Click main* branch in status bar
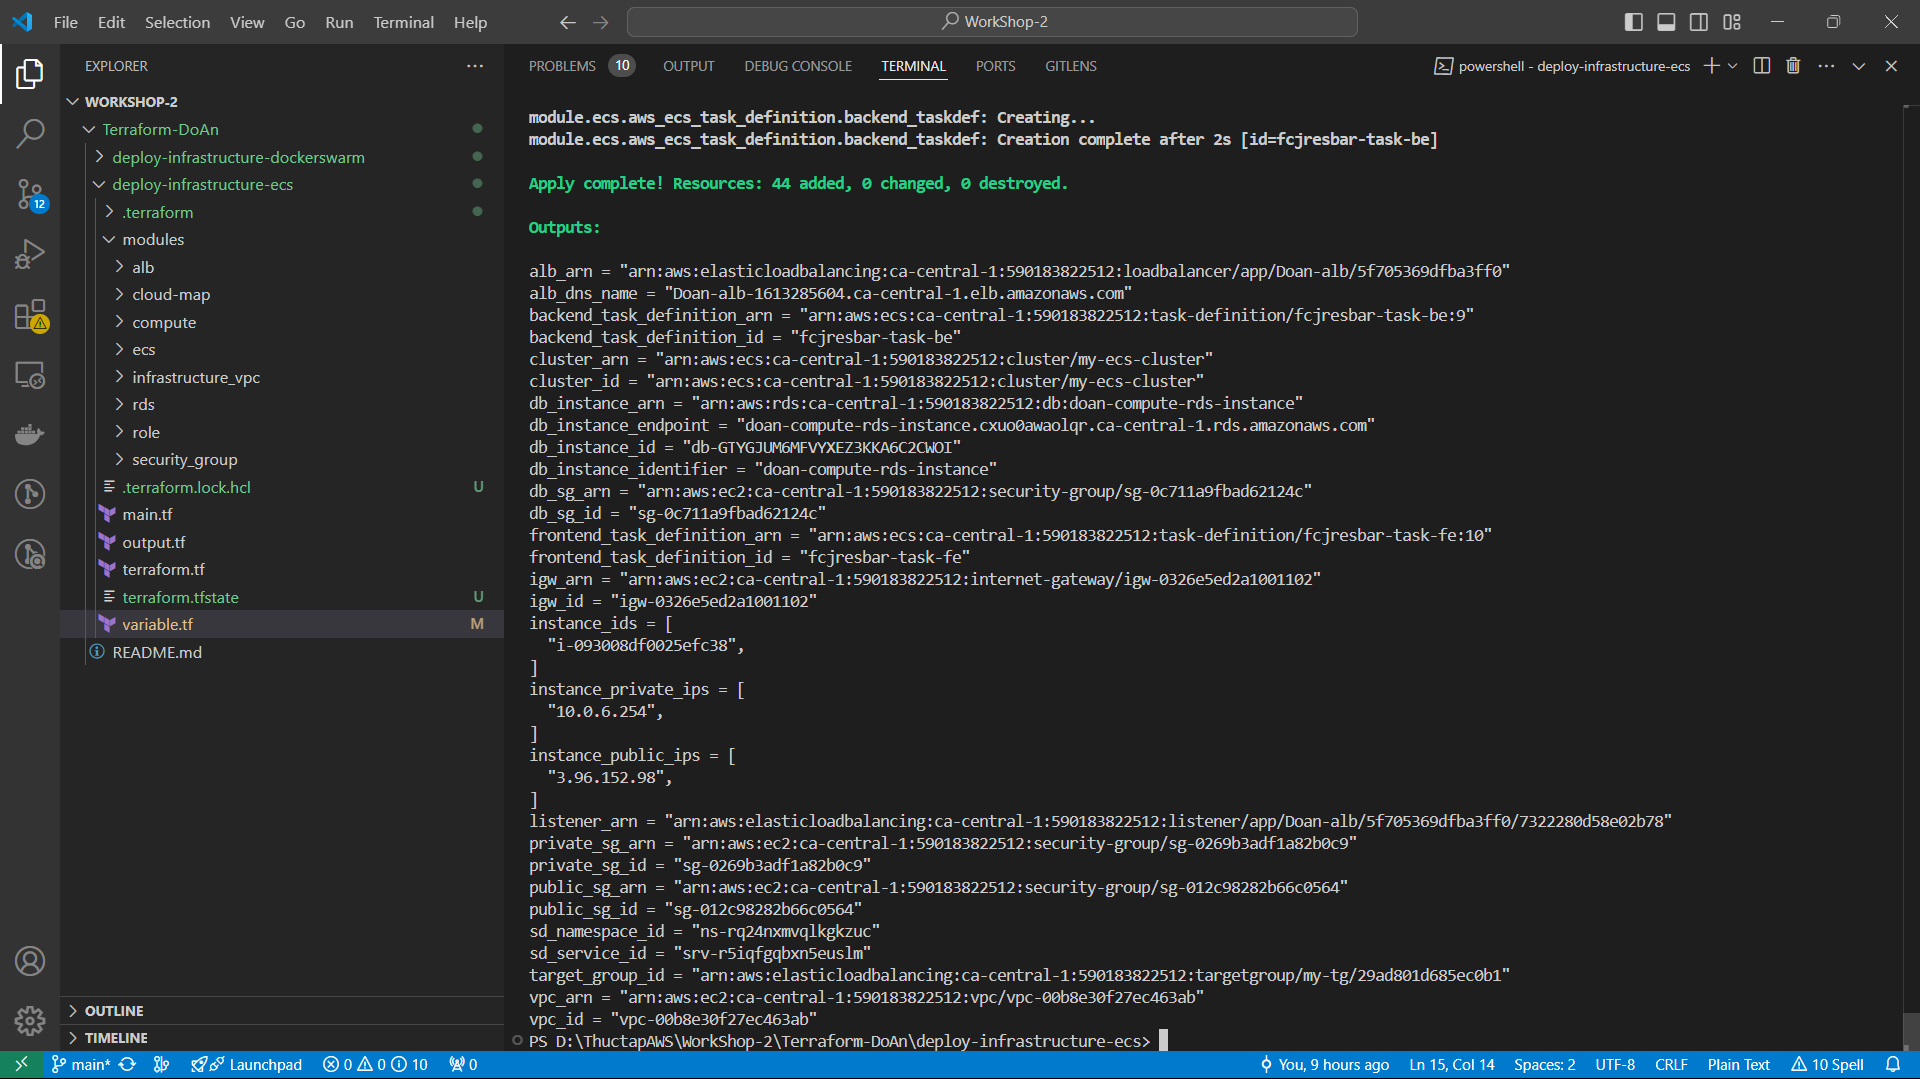 pos(81,1065)
